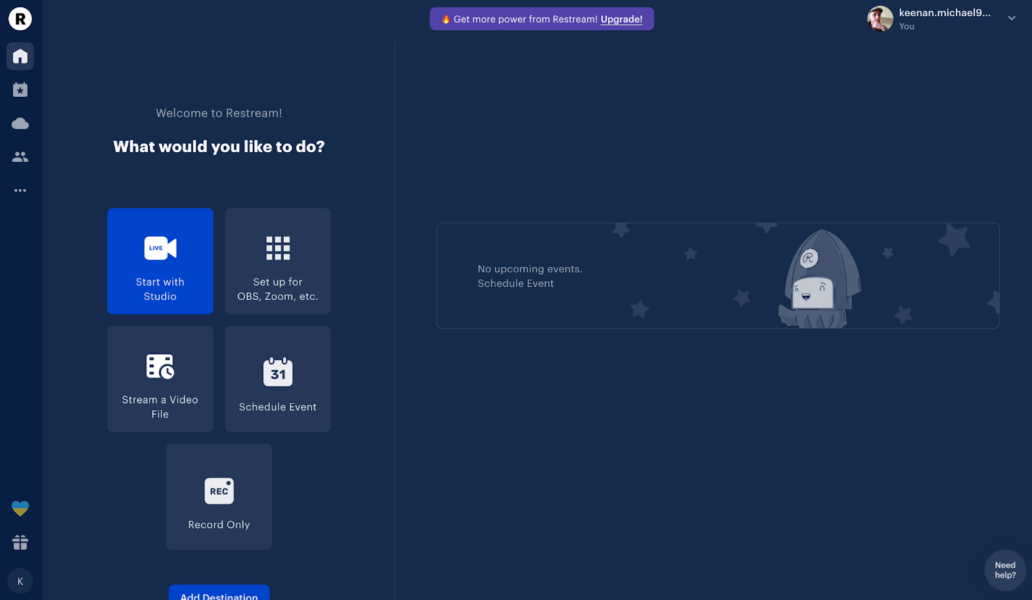Viewport: 1032px width, 600px height.
Task: Open the Schedule Event calendar tile
Action: (x=278, y=379)
